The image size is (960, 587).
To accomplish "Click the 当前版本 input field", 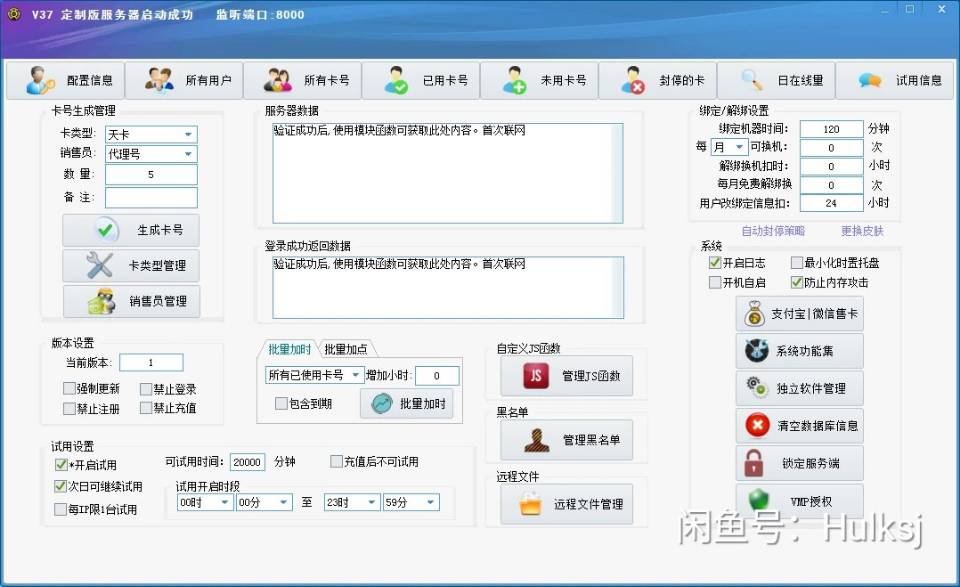I will pyautogui.click(x=151, y=362).
